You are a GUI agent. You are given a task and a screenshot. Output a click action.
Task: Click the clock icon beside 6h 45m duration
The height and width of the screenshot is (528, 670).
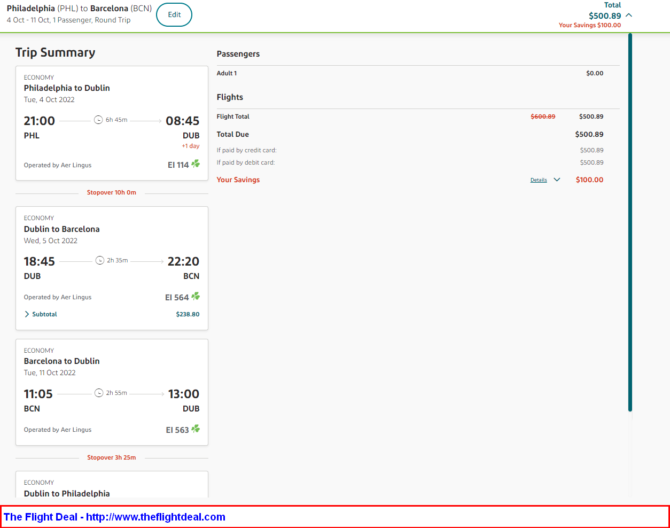pyautogui.click(x=98, y=120)
